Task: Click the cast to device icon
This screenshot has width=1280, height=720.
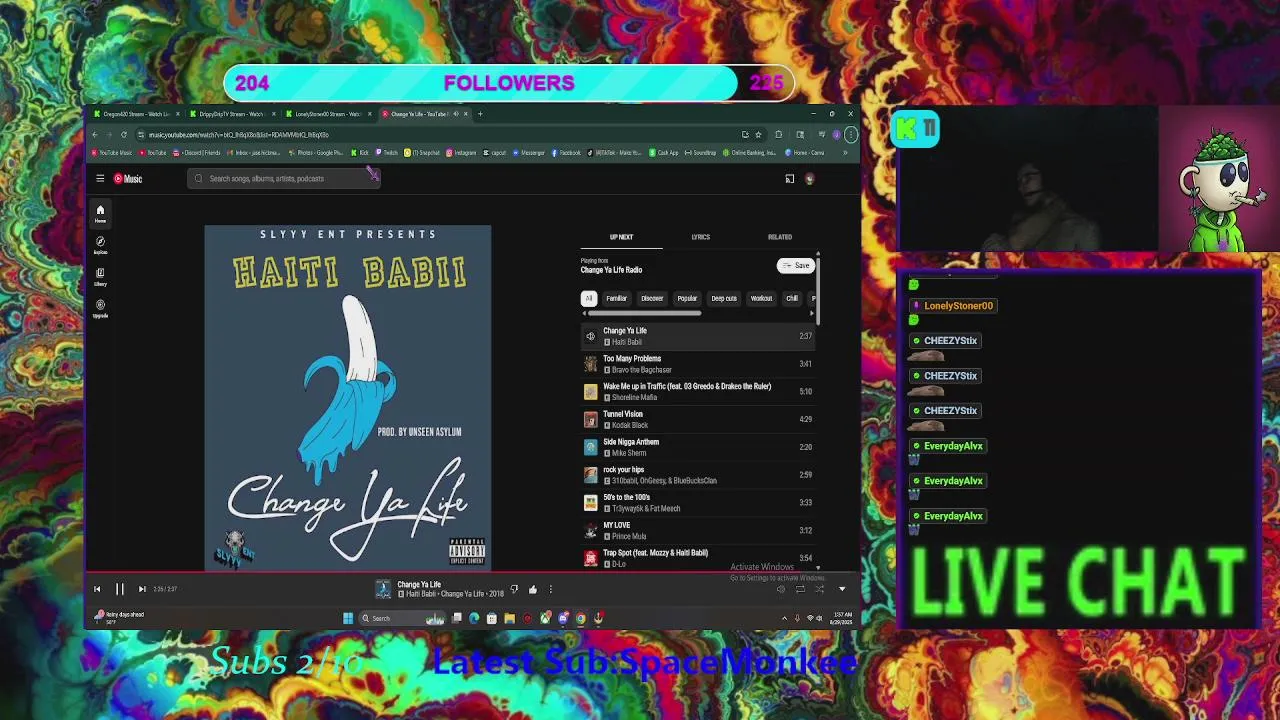Action: [789, 179]
